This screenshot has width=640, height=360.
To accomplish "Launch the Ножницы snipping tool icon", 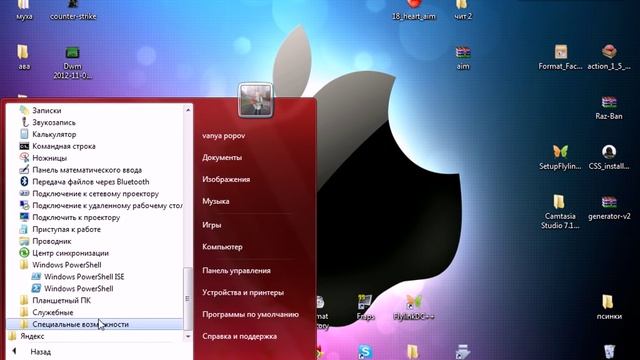I will click(24, 158).
